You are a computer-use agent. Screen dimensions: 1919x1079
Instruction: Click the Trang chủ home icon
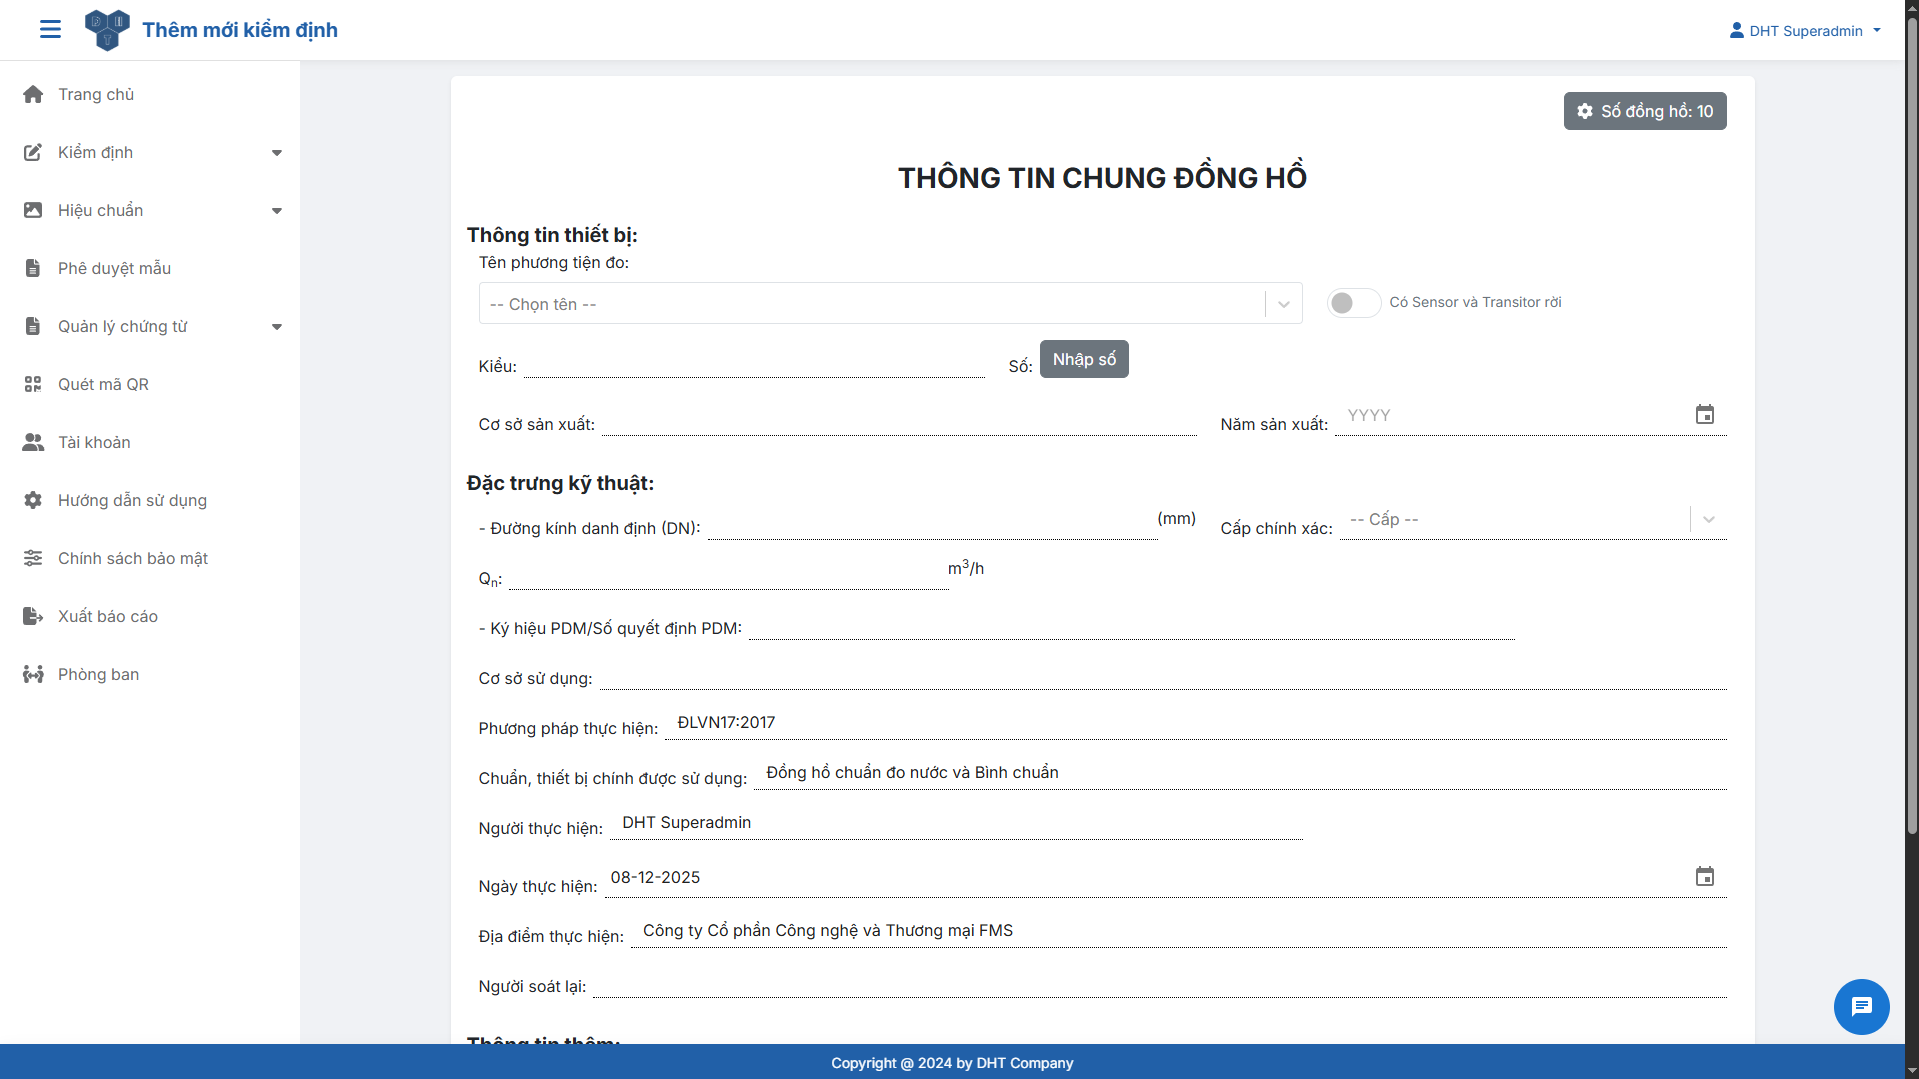click(33, 95)
